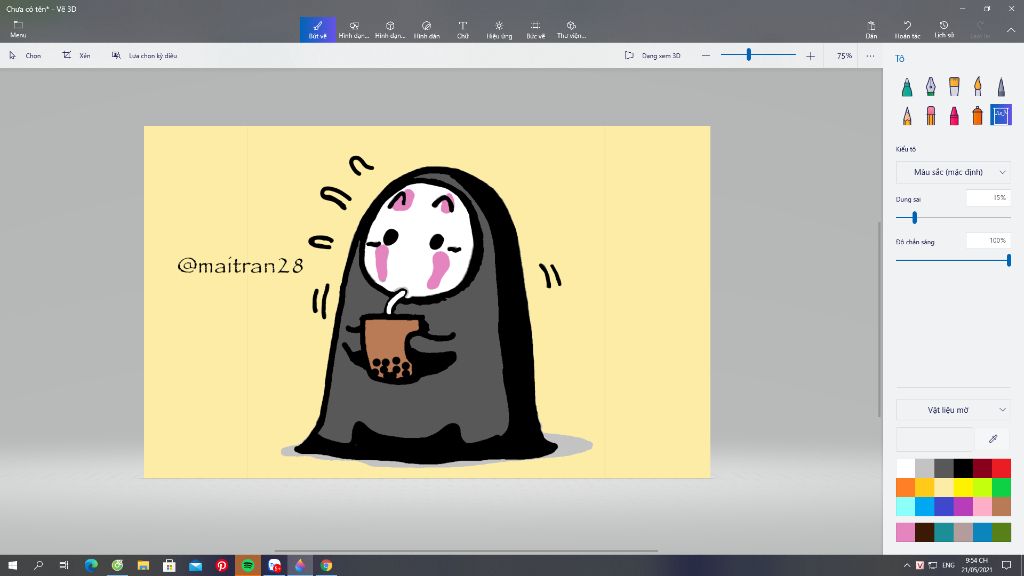1024x576 pixels.
Task: Click the vertical canvas scrollbar
Action: 879,319
